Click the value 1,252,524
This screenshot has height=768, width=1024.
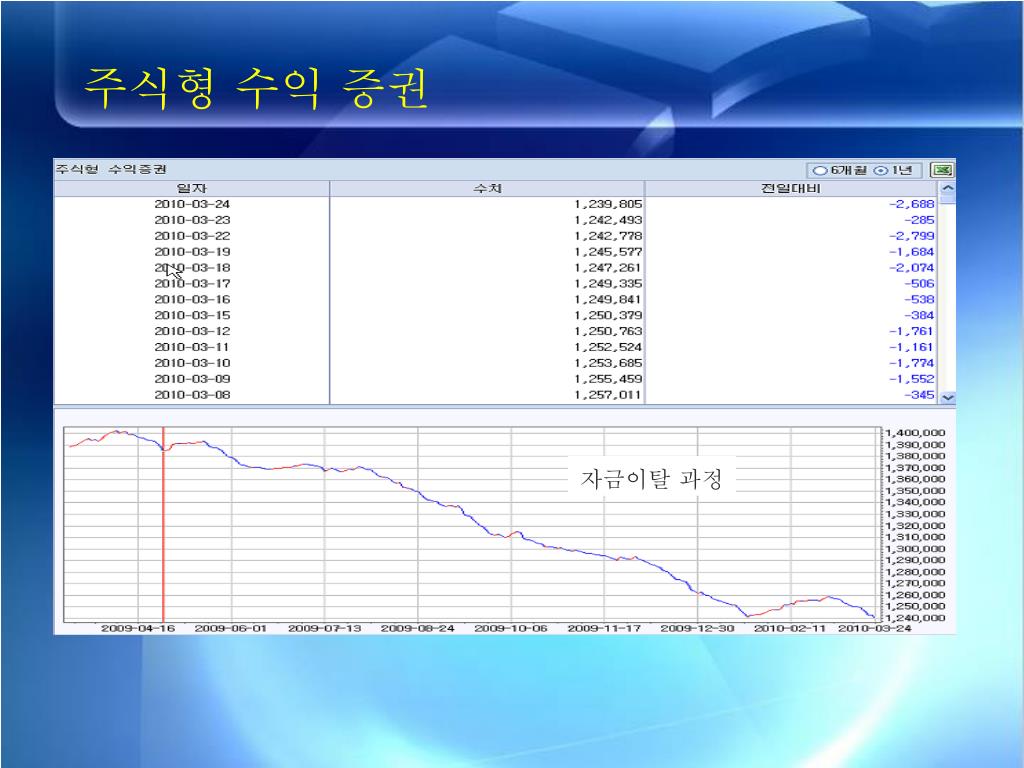click(608, 347)
